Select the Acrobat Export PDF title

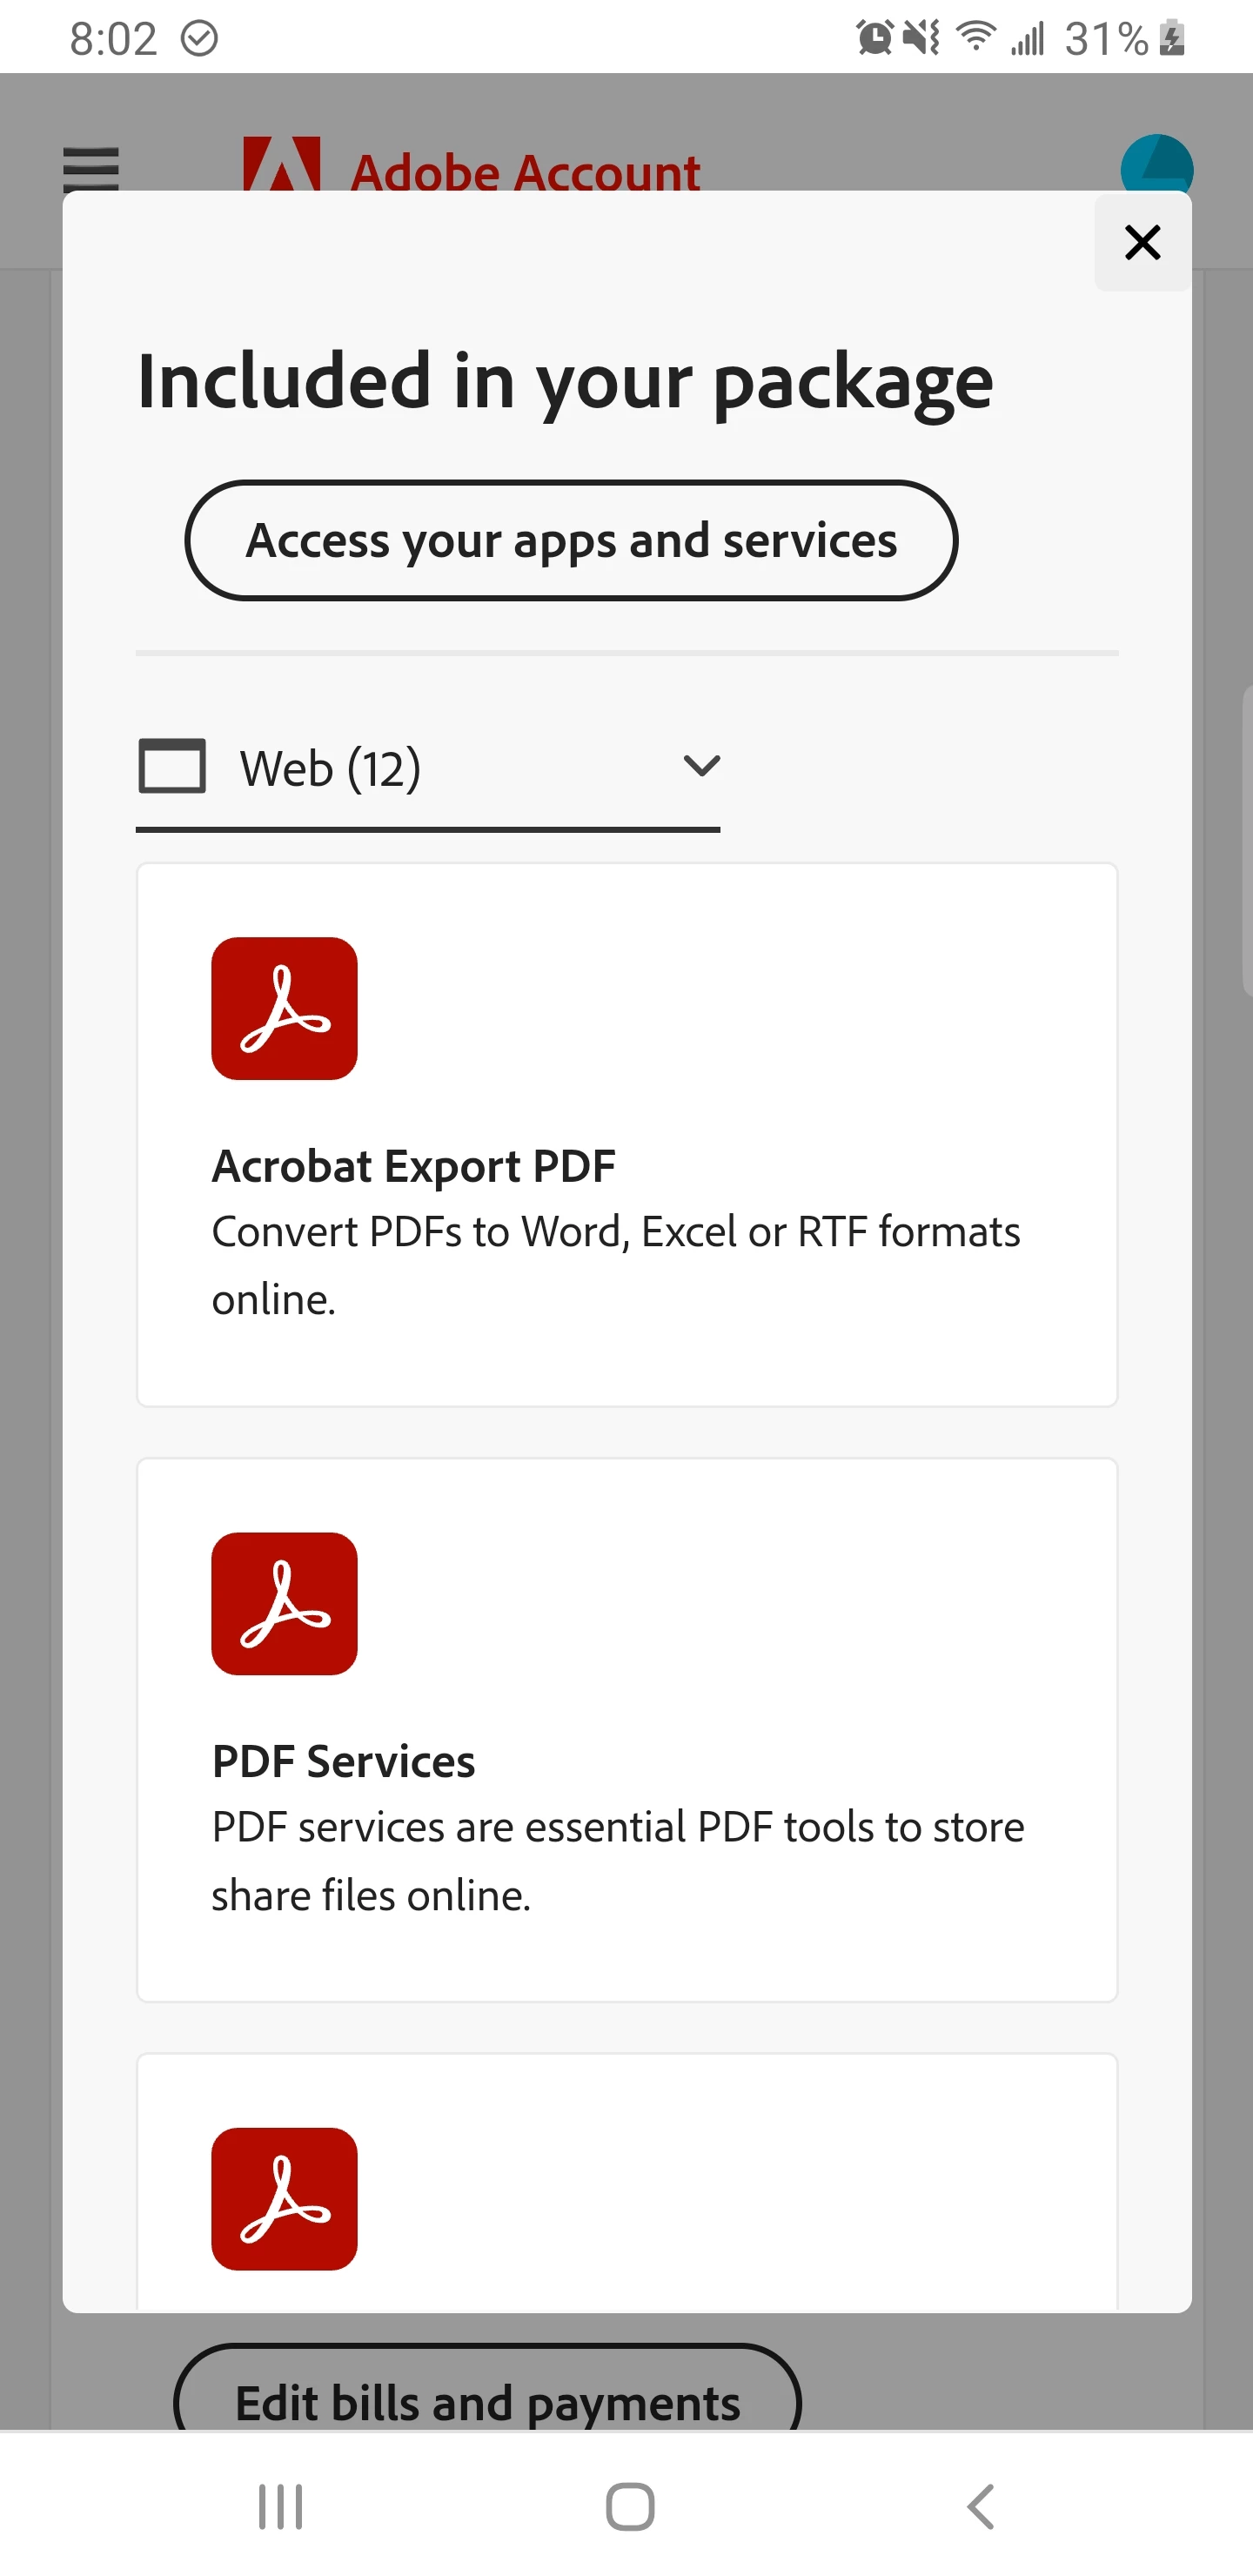pos(413,1166)
